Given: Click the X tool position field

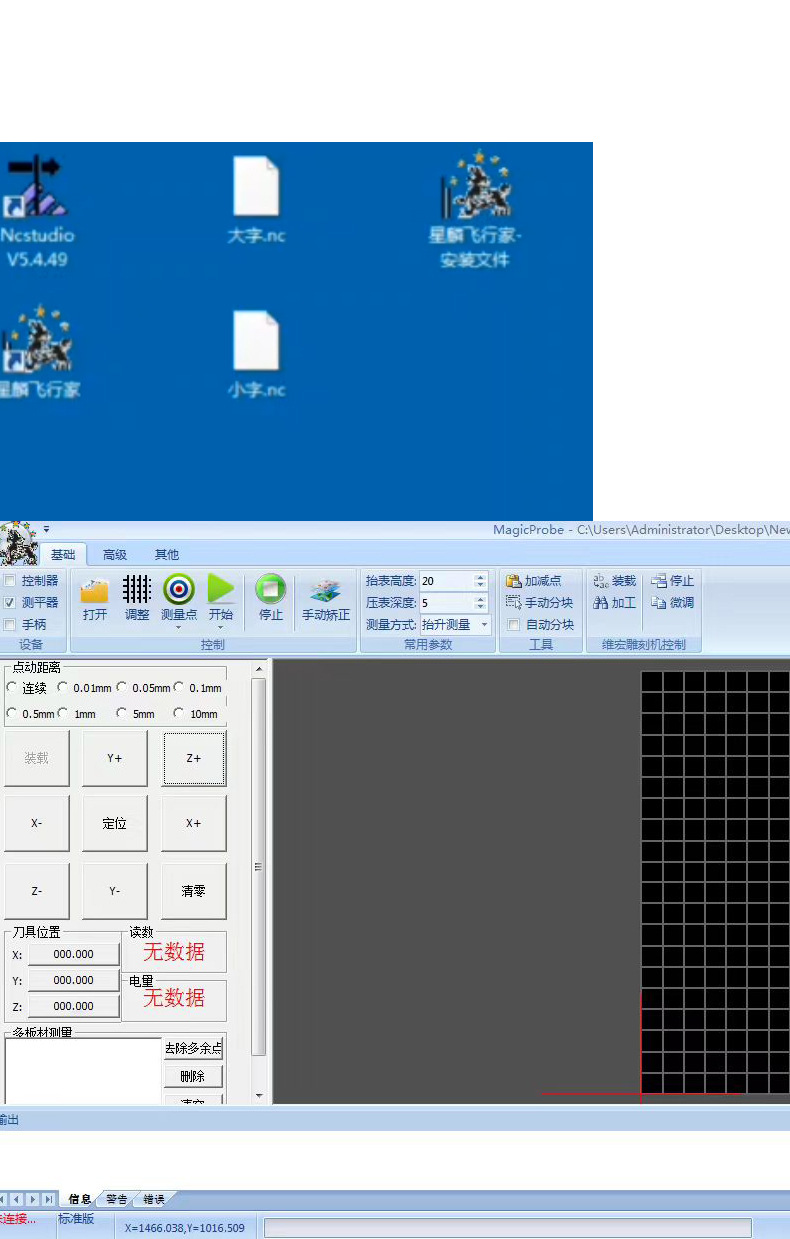Looking at the screenshot, I should click(x=74, y=955).
